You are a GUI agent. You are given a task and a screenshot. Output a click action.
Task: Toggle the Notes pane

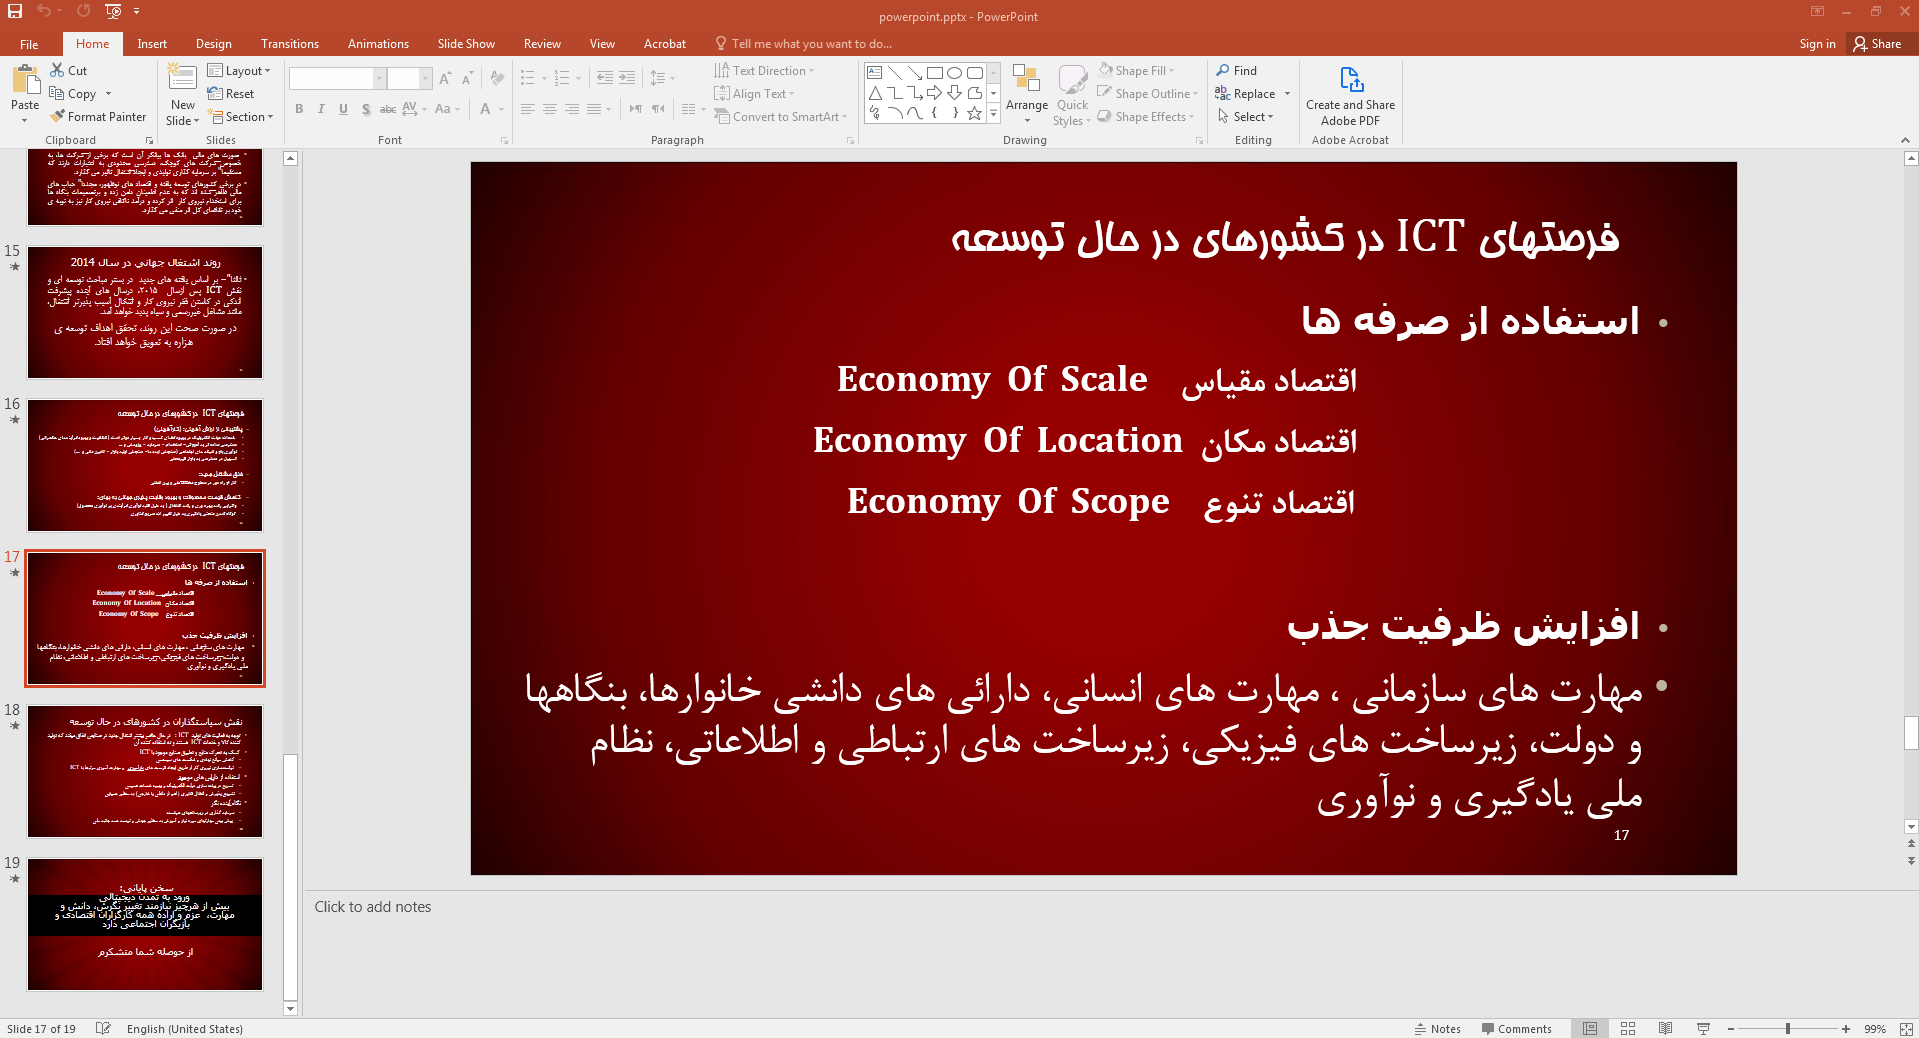tap(1437, 1029)
